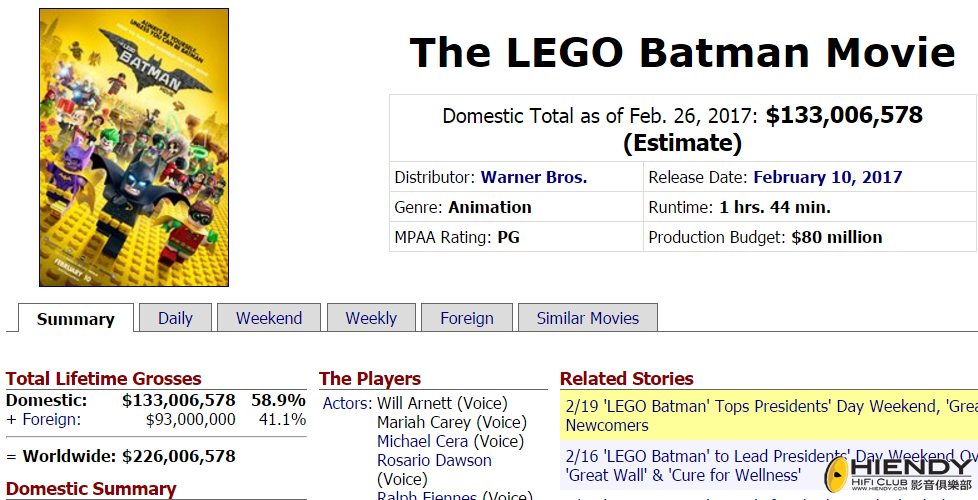The width and height of the screenshot is (978, 500).
Task: Click the Actors link in The Players
Action: pyautogui.click(x=347, y=404)
